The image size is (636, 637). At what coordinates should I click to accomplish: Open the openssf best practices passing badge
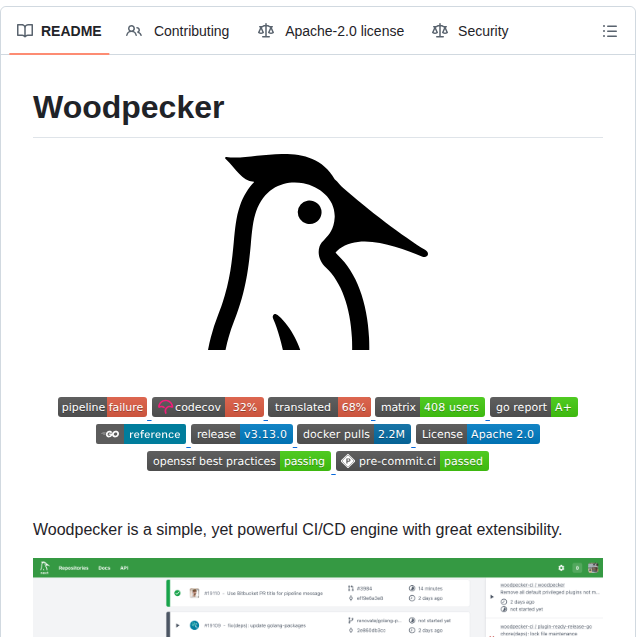(x=239, y=462)
